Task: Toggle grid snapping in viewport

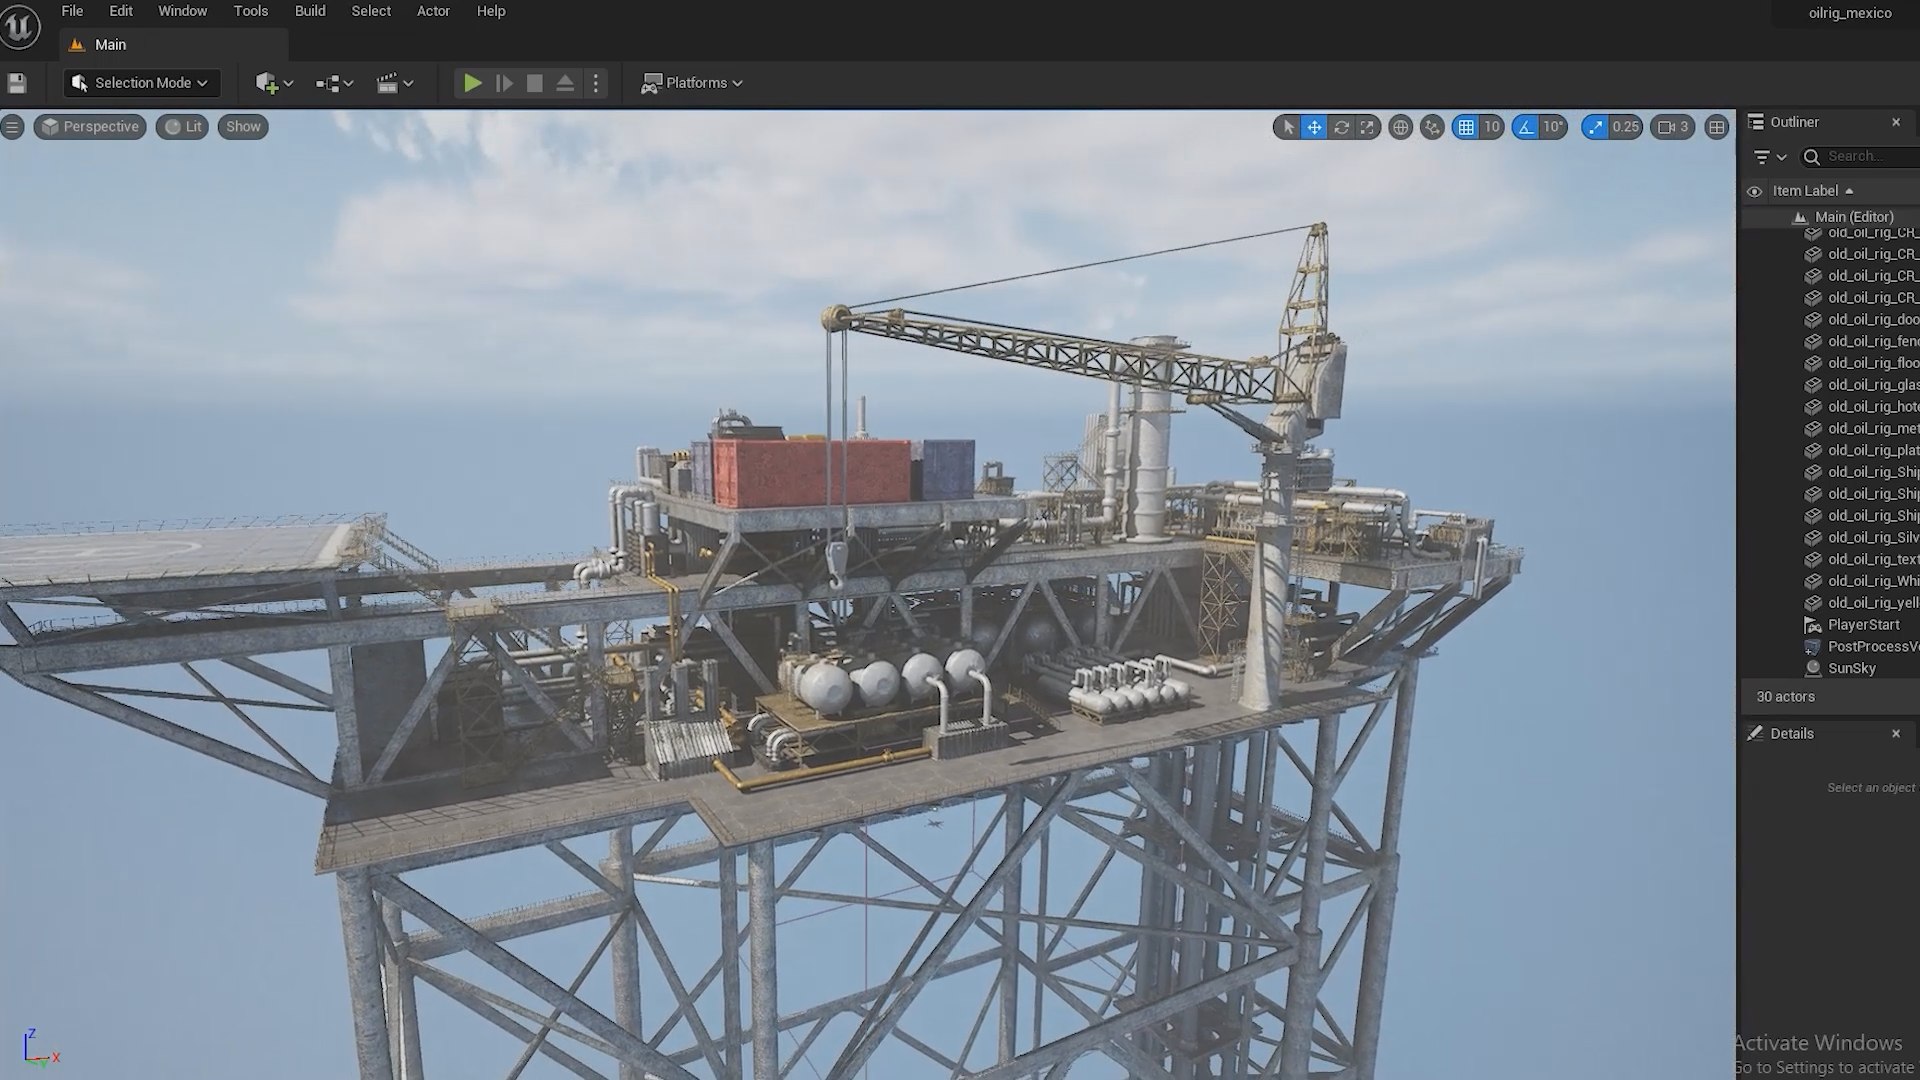Action: 1465,127
